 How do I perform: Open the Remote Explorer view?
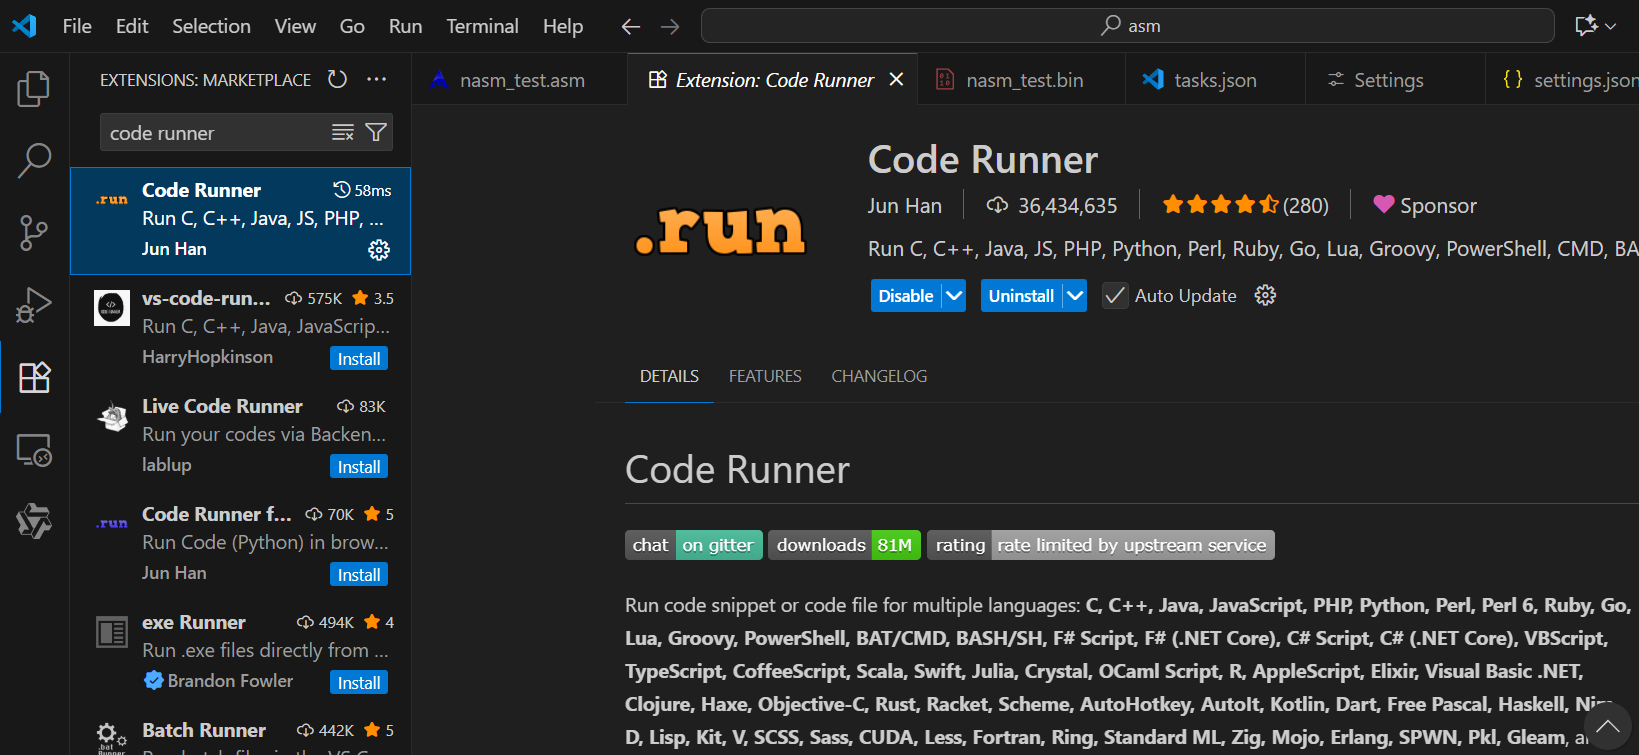pos(34,450)
